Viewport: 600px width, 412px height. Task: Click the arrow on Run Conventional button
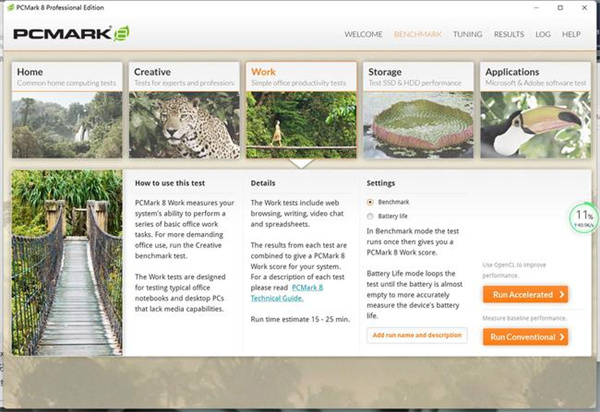pos(562,337)
